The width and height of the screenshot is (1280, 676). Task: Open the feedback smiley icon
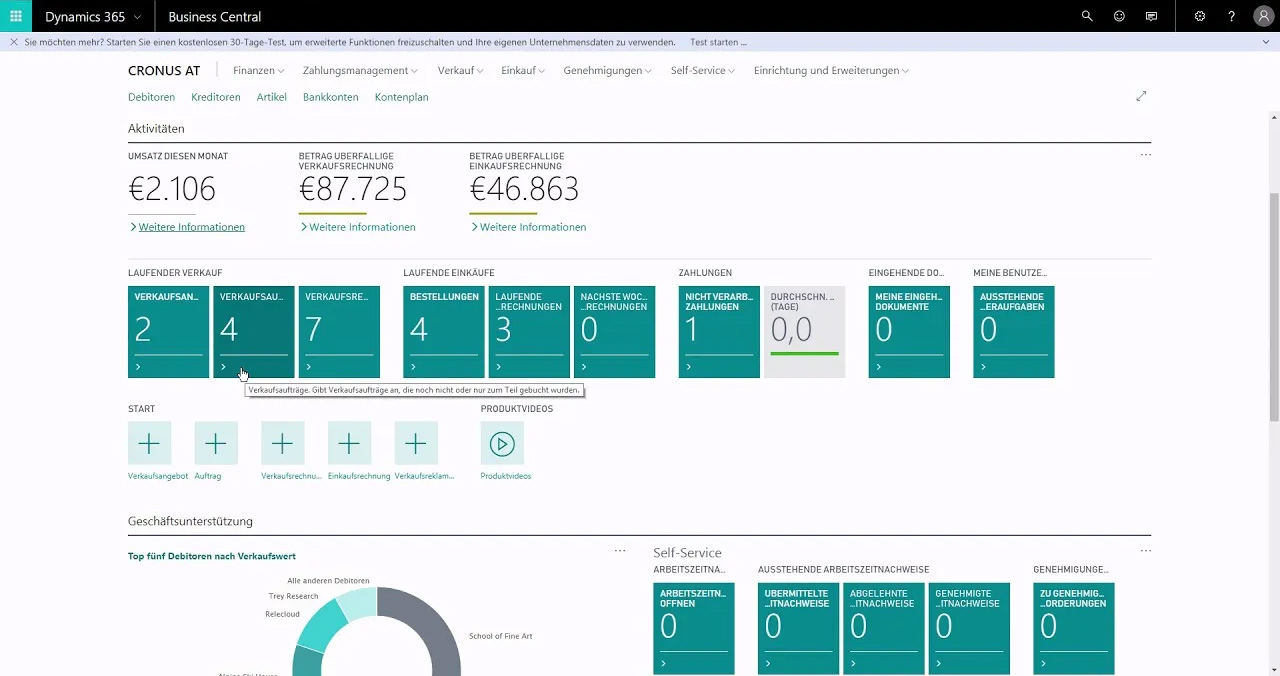point(1119,16)
